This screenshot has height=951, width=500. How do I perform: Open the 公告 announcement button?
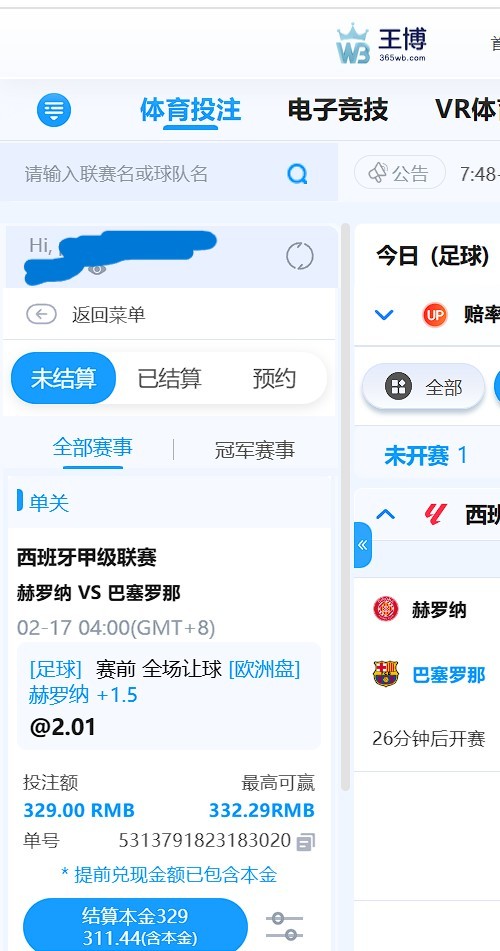400,174
